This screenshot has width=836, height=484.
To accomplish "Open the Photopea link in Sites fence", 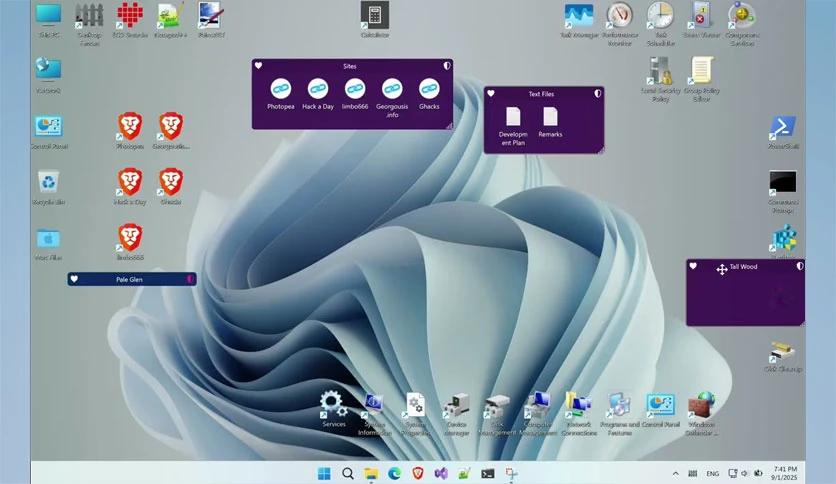I will pos(280,94).
